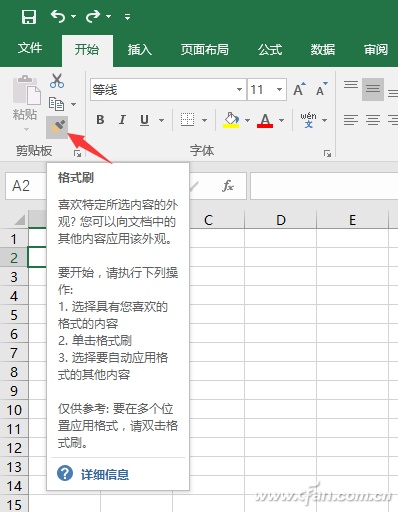Click the Save icon in quick access toolbar
398x512 pixels.
(x=29, y=16)
